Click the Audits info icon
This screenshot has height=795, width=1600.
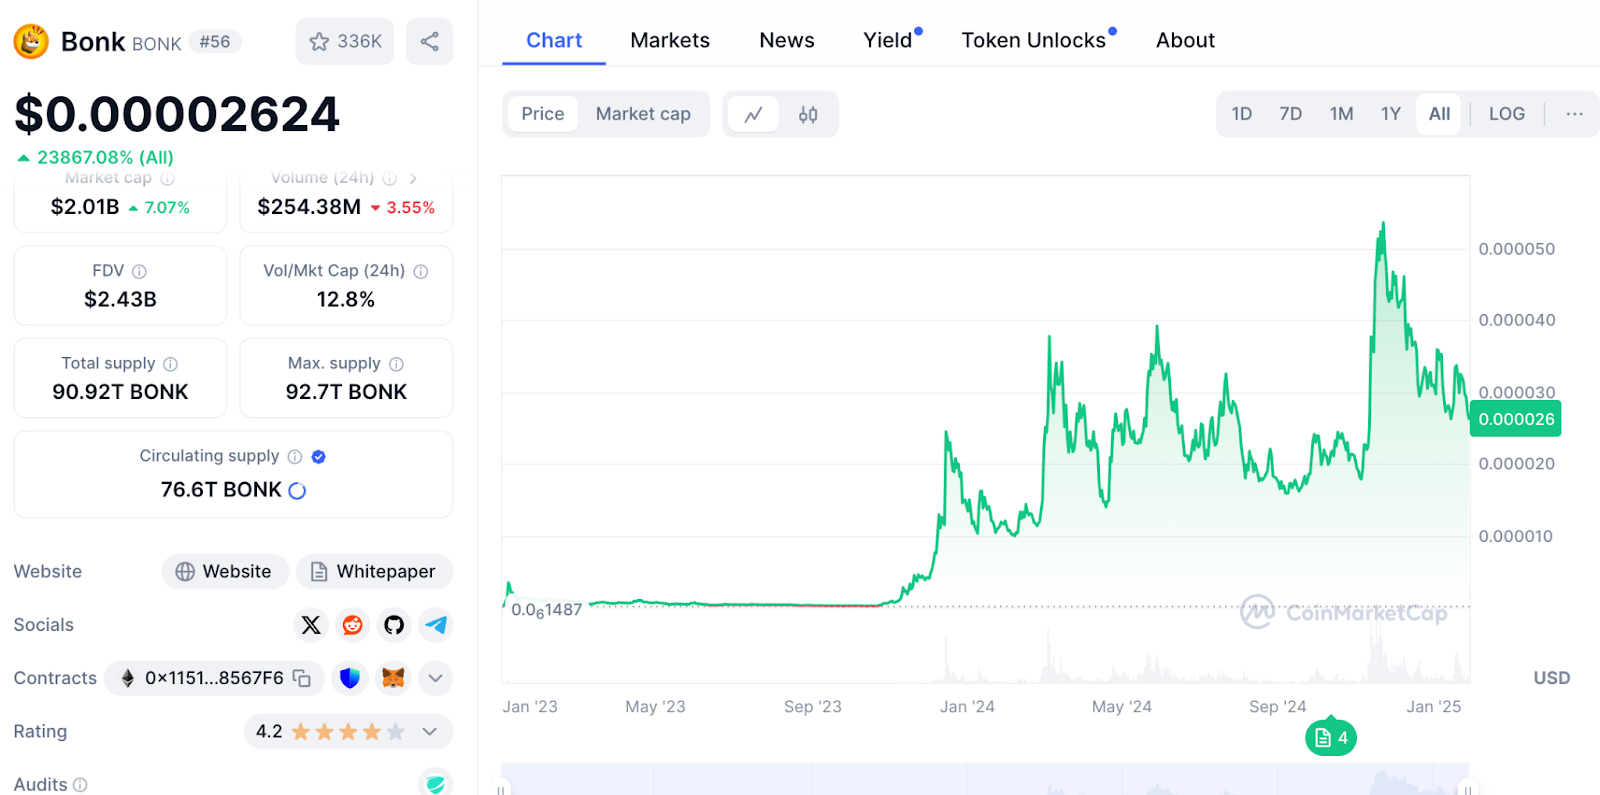80,785
